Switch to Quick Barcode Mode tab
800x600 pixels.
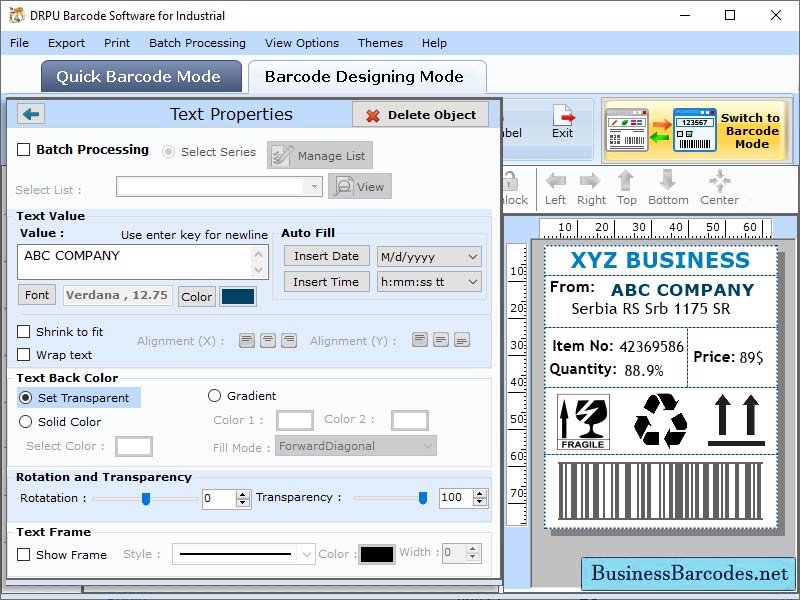140,76
